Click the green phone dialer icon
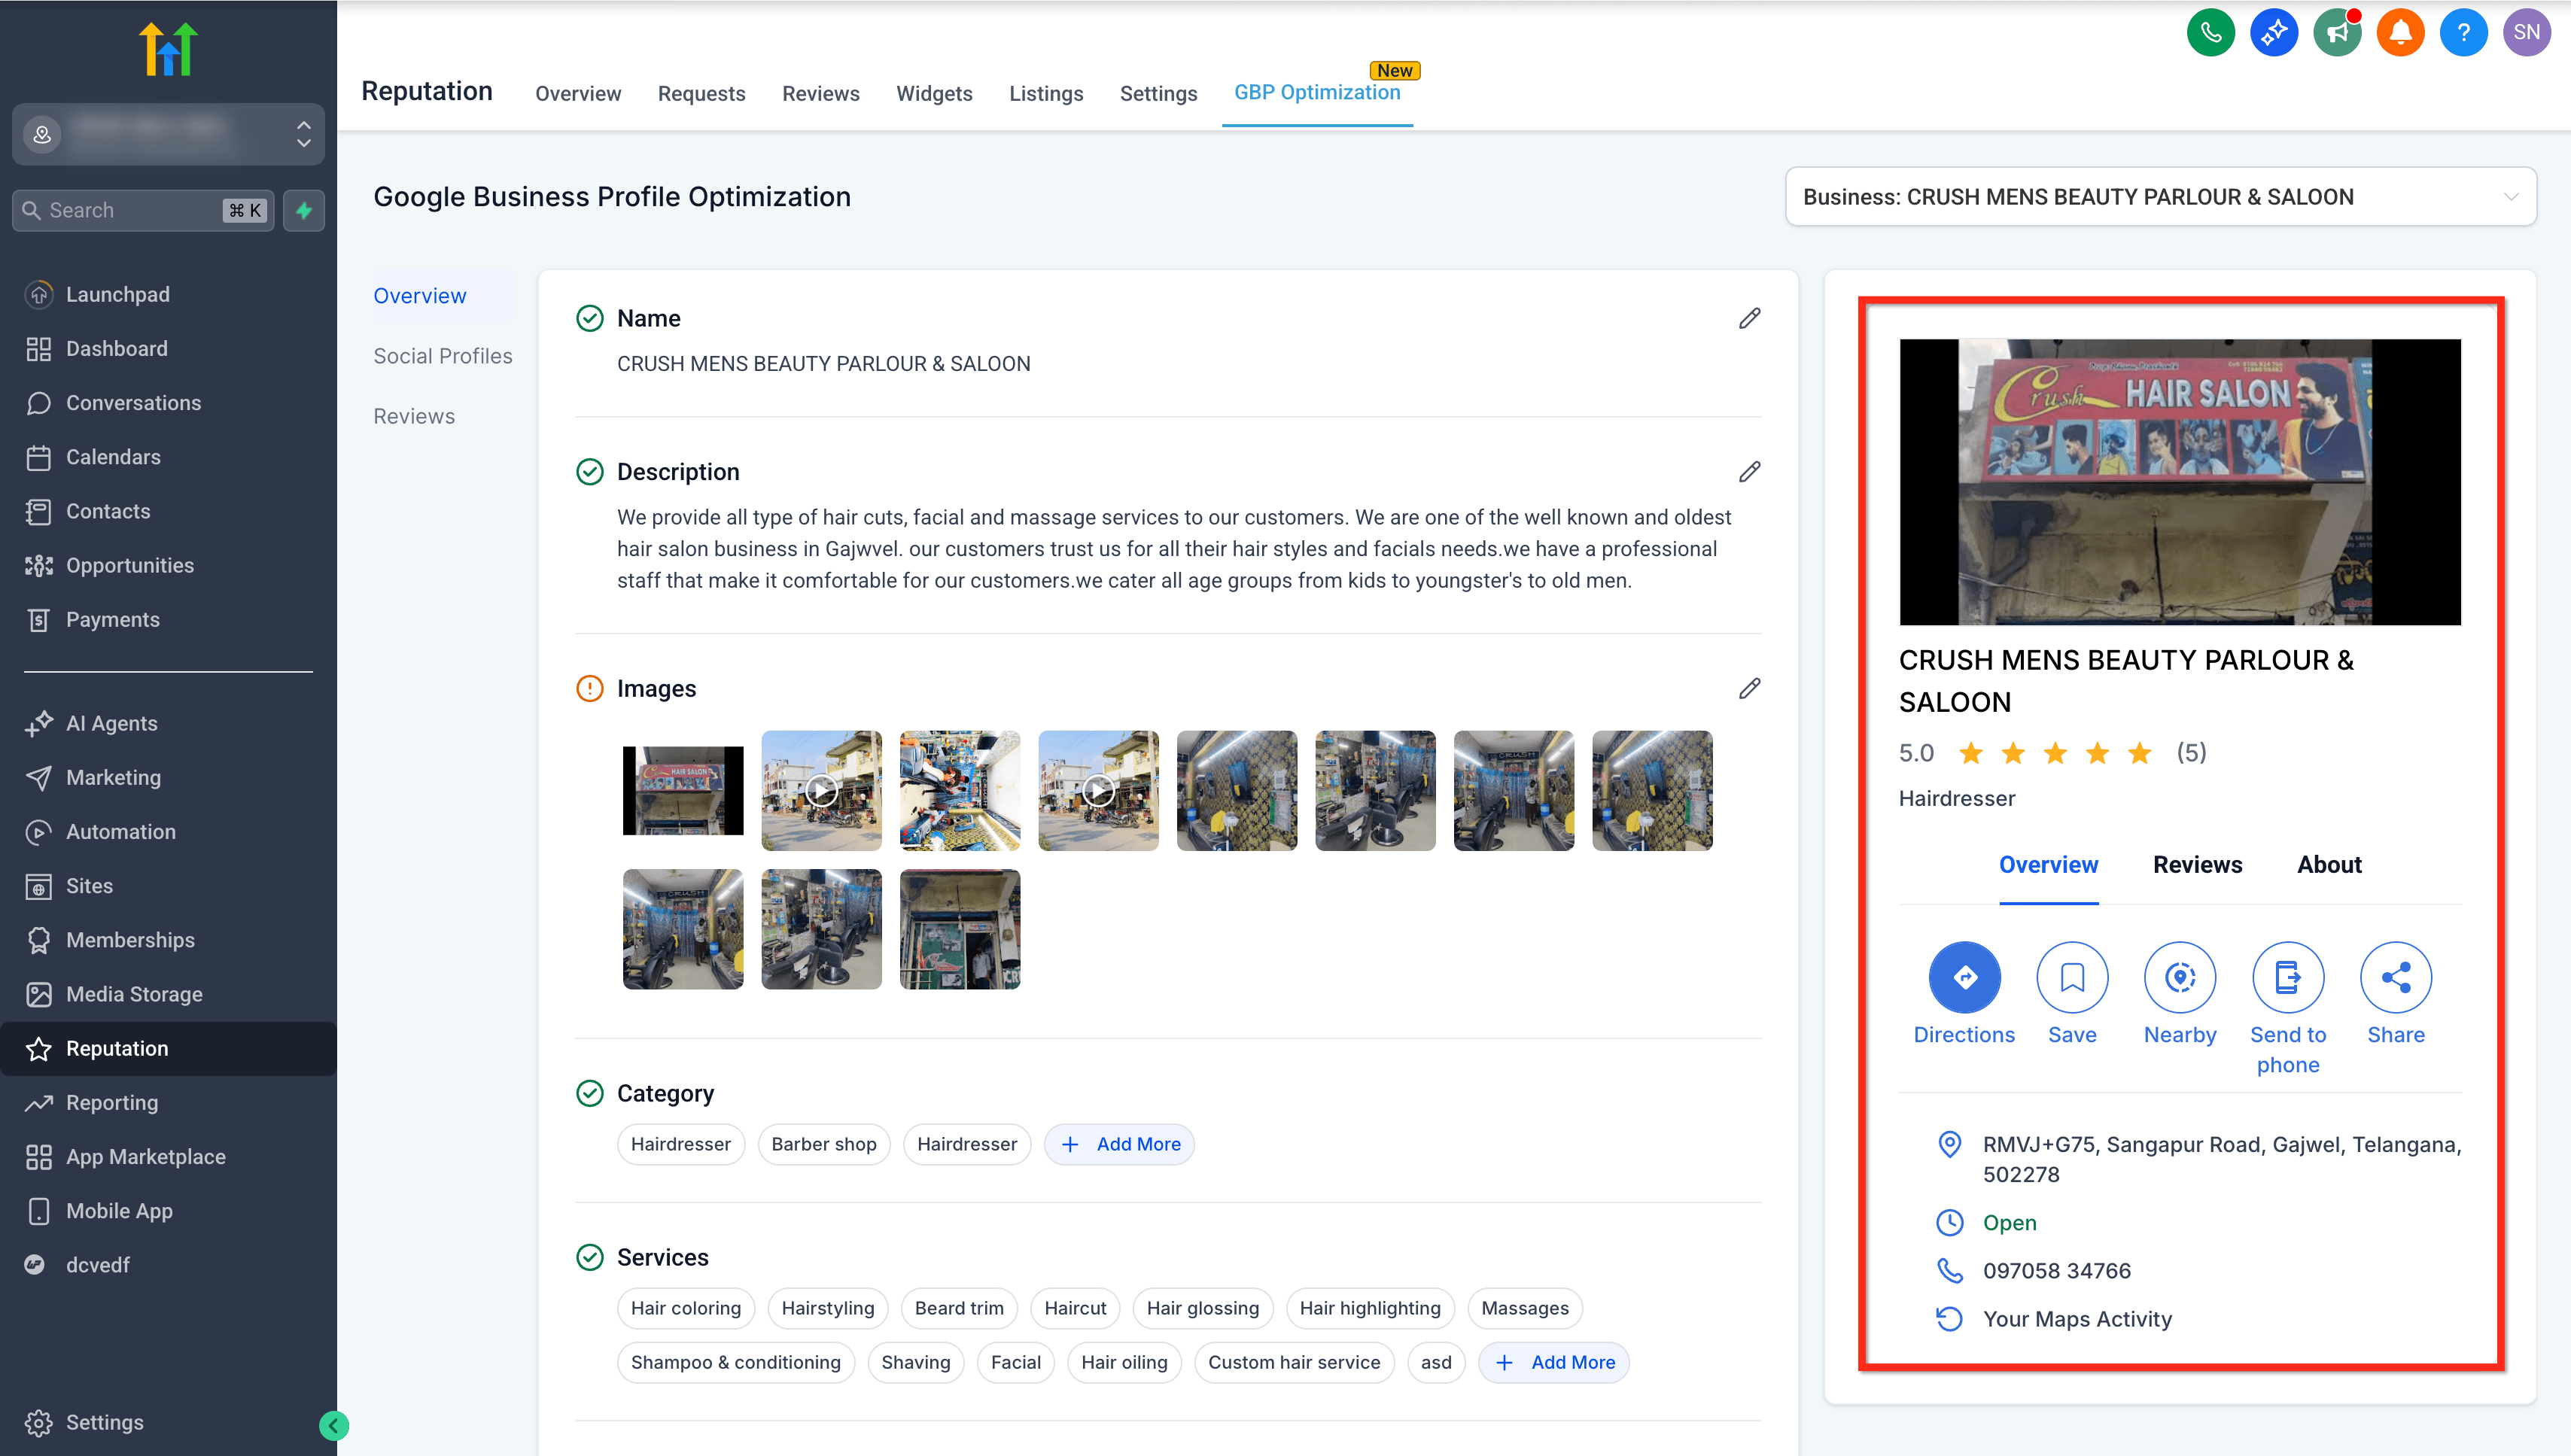 pos(2210,32)
